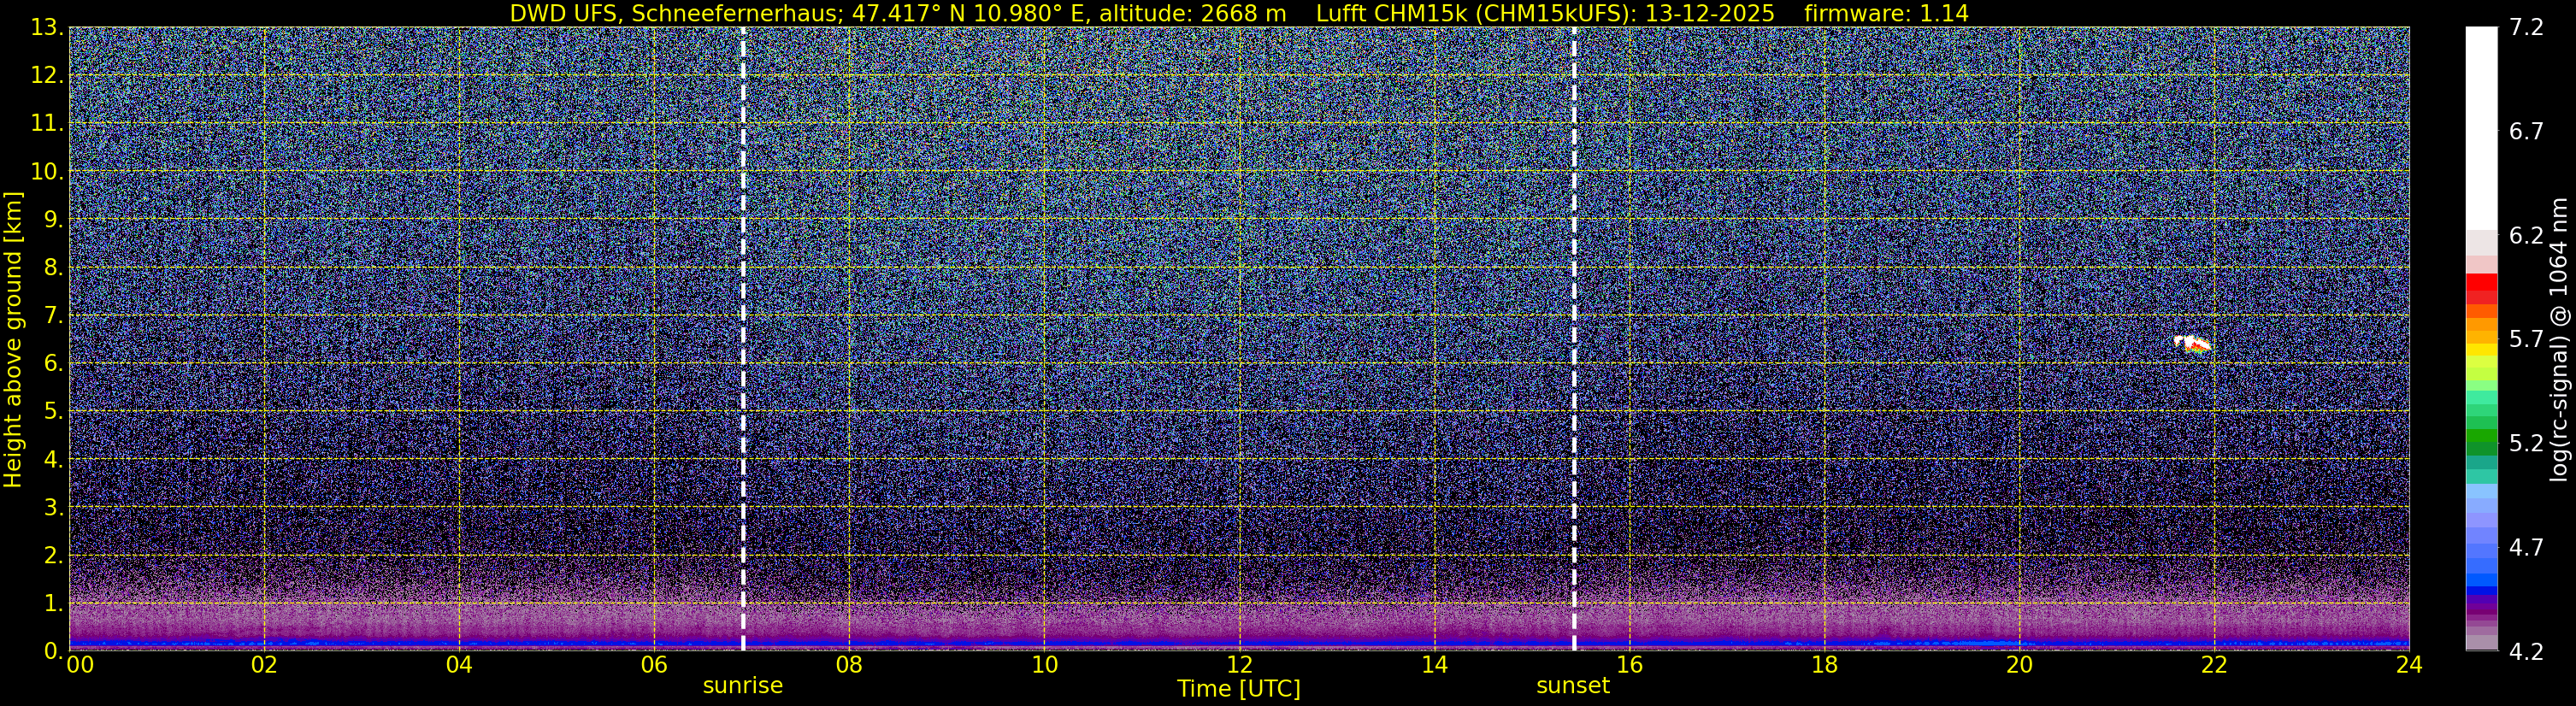Click the height axis tick "12."
The width and height of the screenshot is (2576, 706).
(47, 76)
